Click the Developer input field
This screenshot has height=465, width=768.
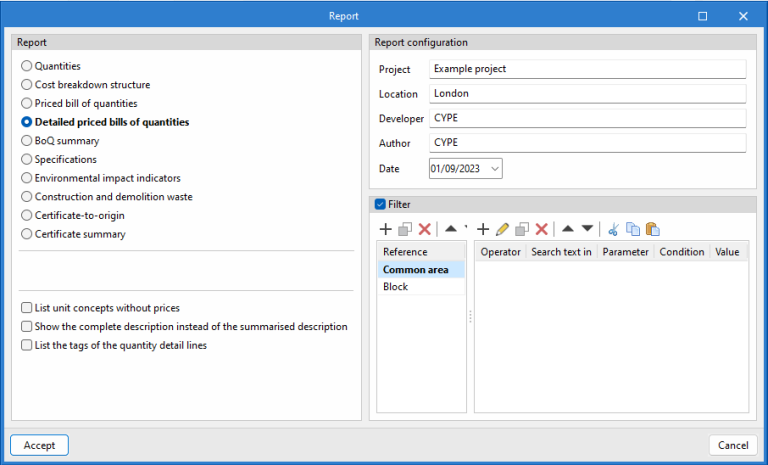[x=588, y=118]
